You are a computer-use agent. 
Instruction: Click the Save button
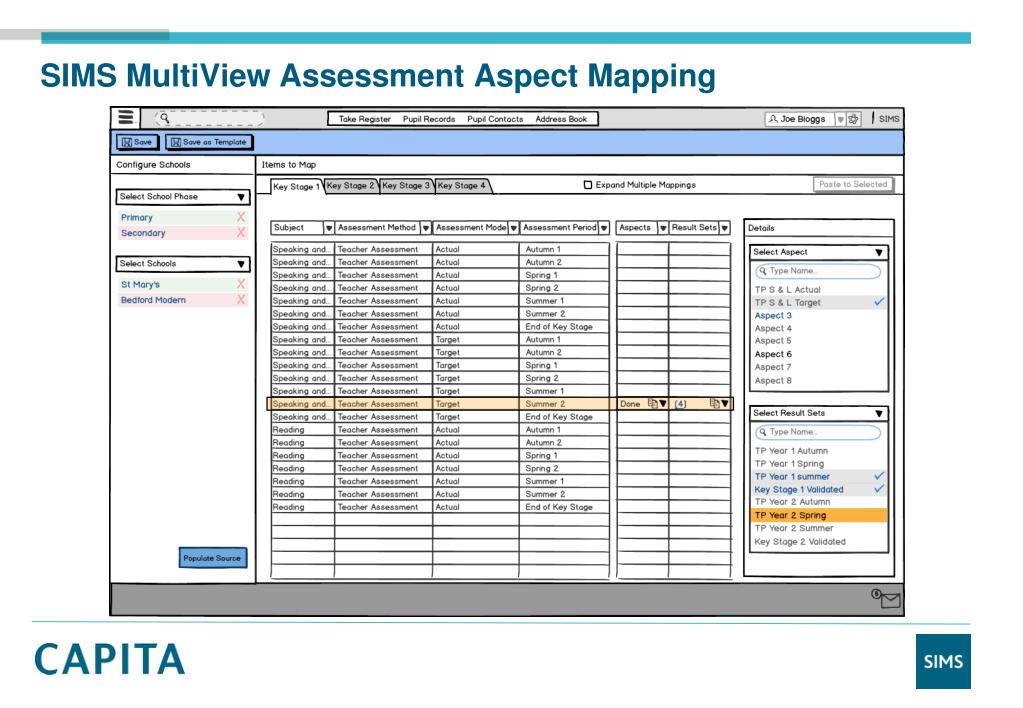point(137,142)
